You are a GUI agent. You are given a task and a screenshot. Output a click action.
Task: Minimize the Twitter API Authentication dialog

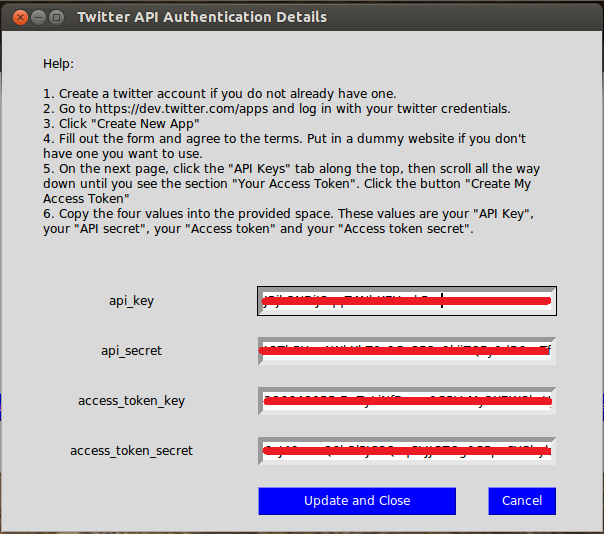click(38, 17)
